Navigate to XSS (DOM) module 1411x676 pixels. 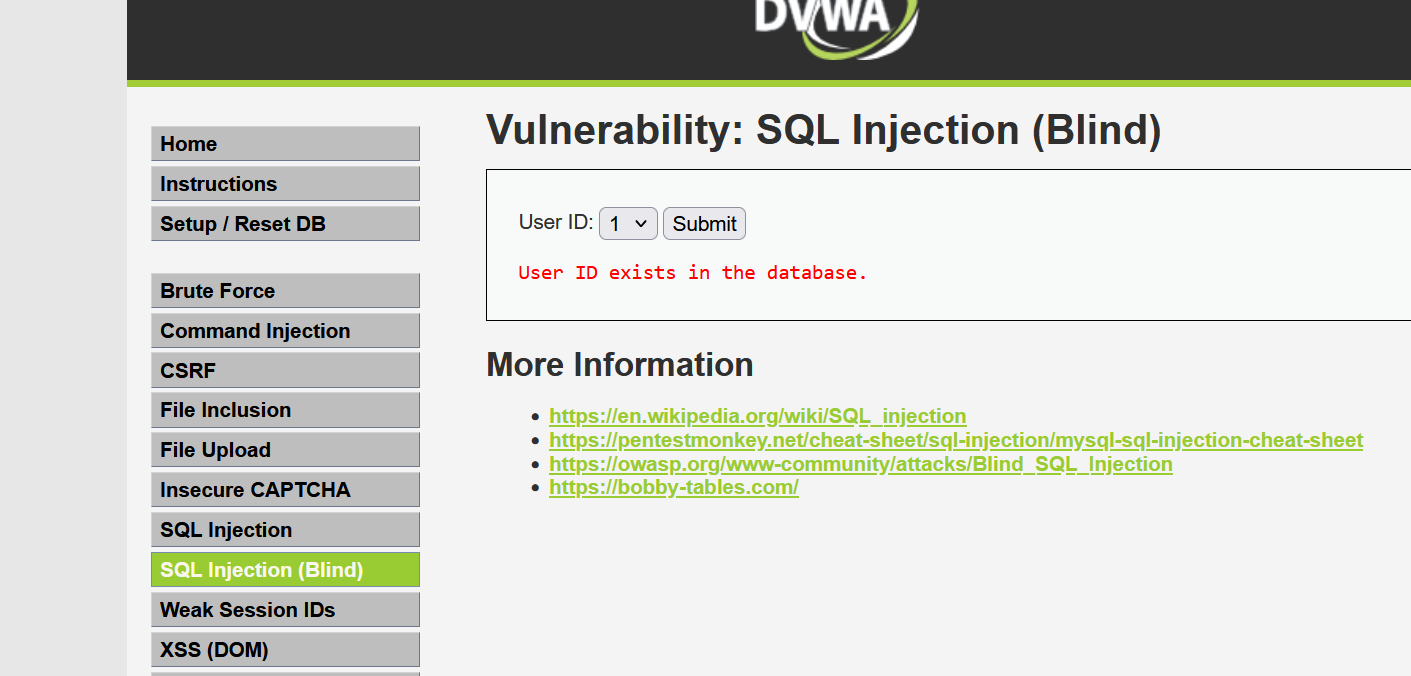tap(285, 650)
